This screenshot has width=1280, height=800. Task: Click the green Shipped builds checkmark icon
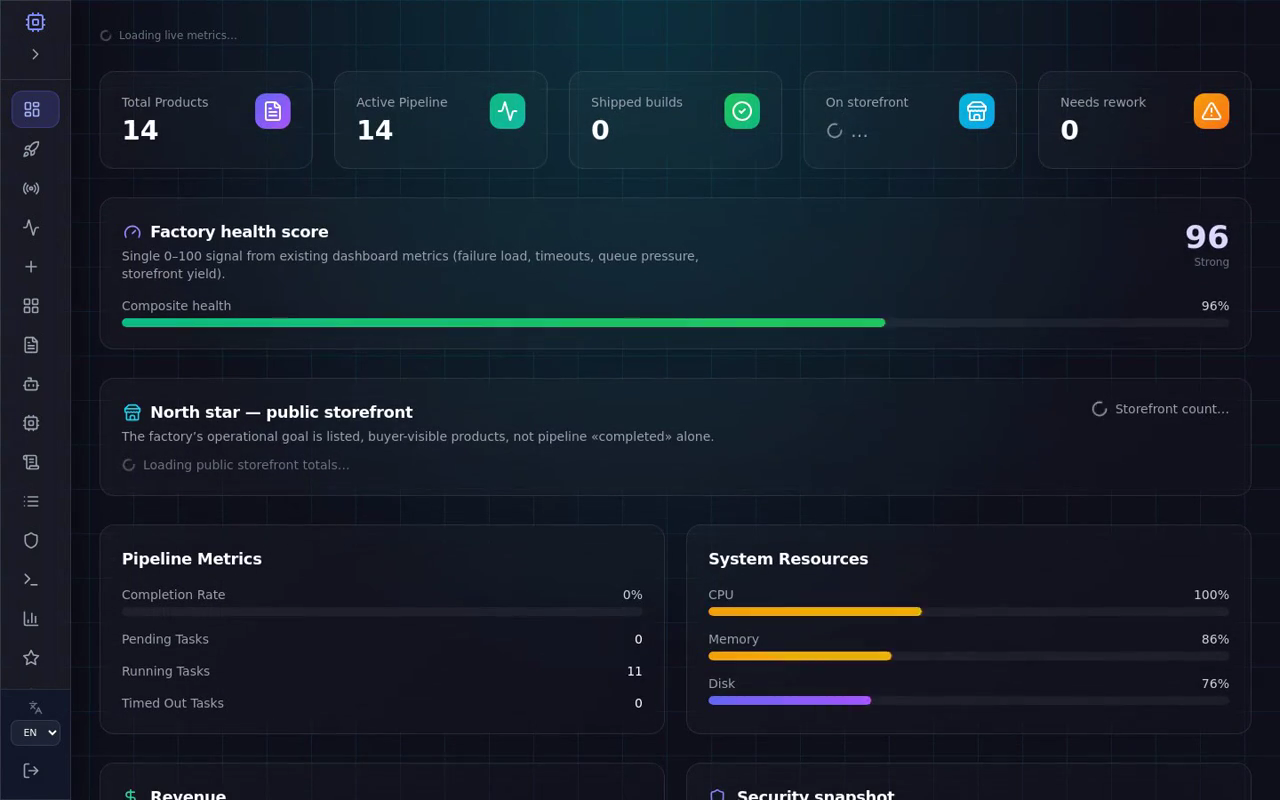[x=742, y=111]
